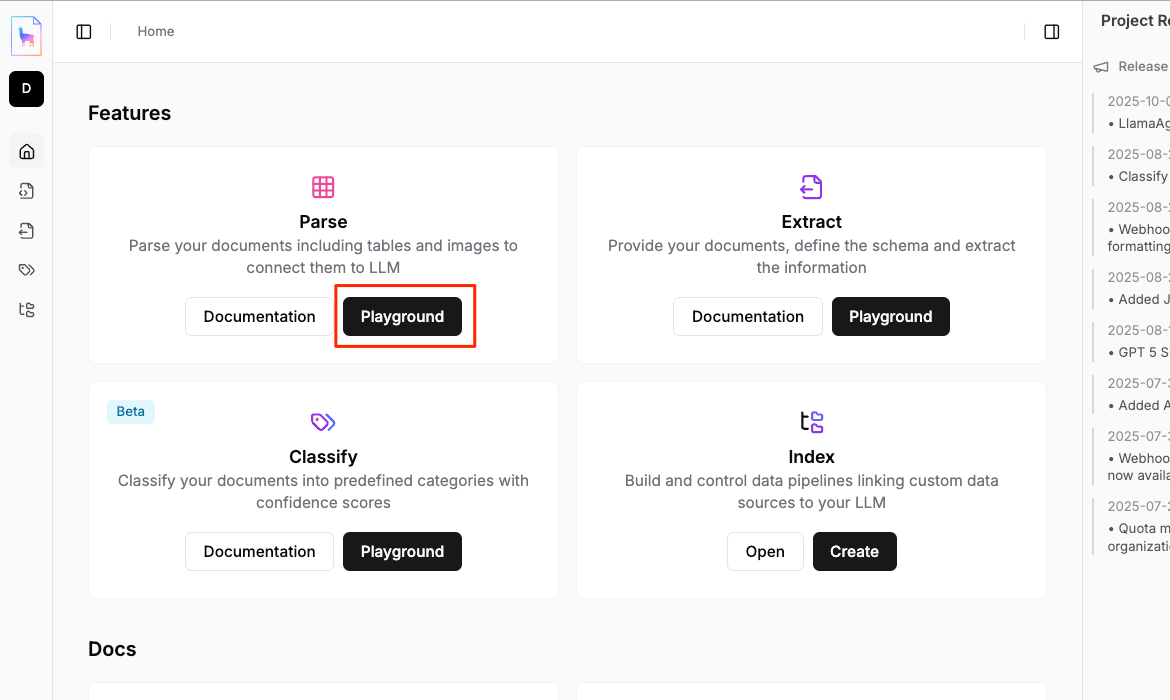Toggle the left sidebar panel
Viewport: 1170px width, 700px height.
(x=84, y=32)
